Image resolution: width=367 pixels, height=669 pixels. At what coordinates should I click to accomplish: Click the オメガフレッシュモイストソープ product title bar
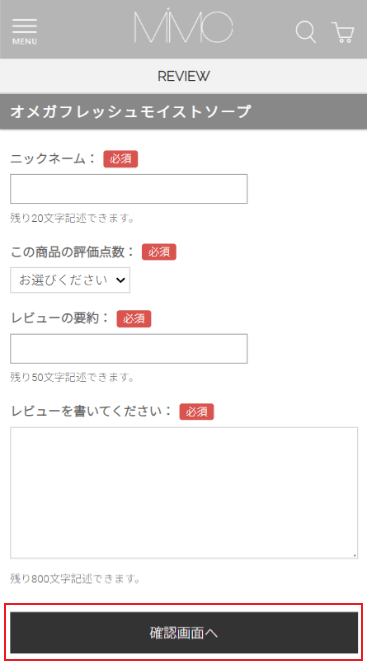[x=184, y=111]
